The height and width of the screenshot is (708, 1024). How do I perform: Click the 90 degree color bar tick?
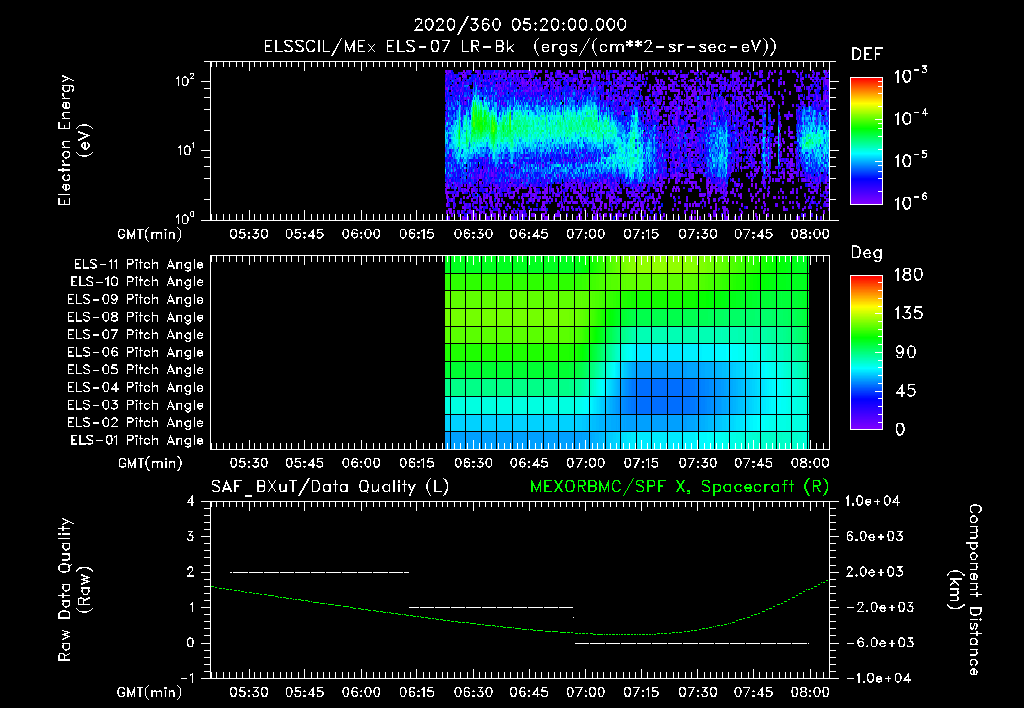906,353
